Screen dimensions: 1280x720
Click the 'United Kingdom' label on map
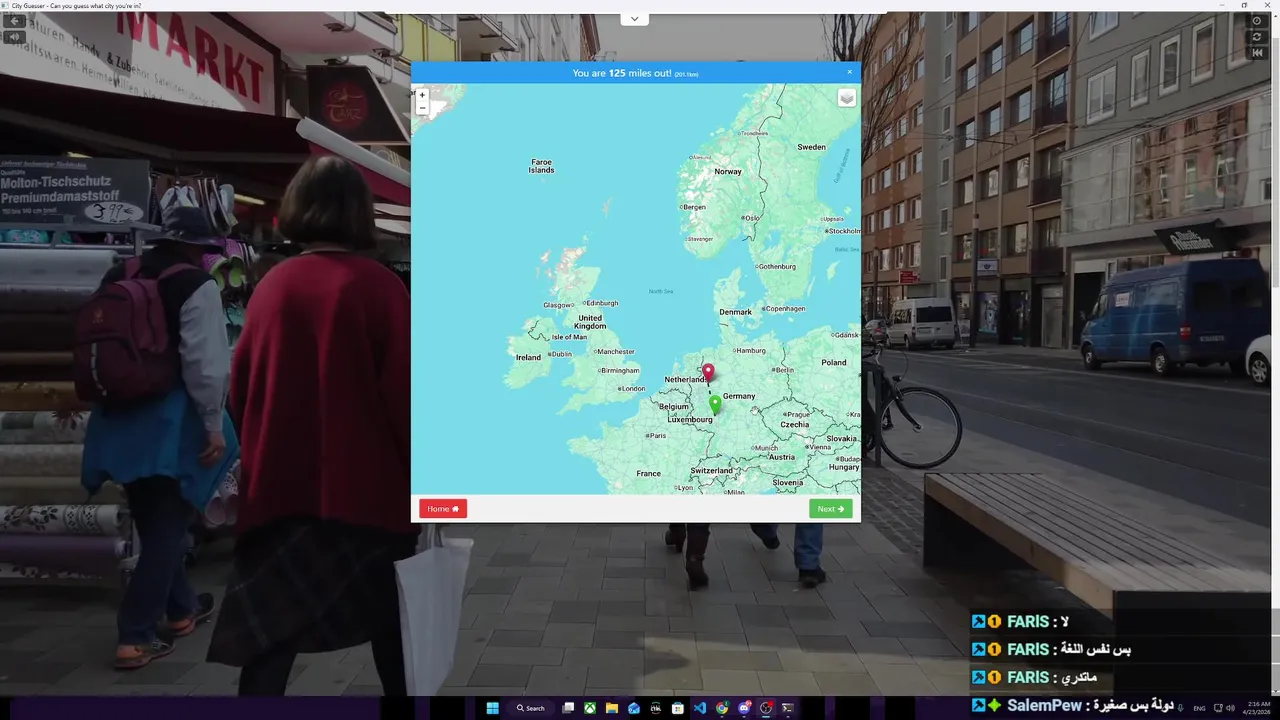click(590, 322)
